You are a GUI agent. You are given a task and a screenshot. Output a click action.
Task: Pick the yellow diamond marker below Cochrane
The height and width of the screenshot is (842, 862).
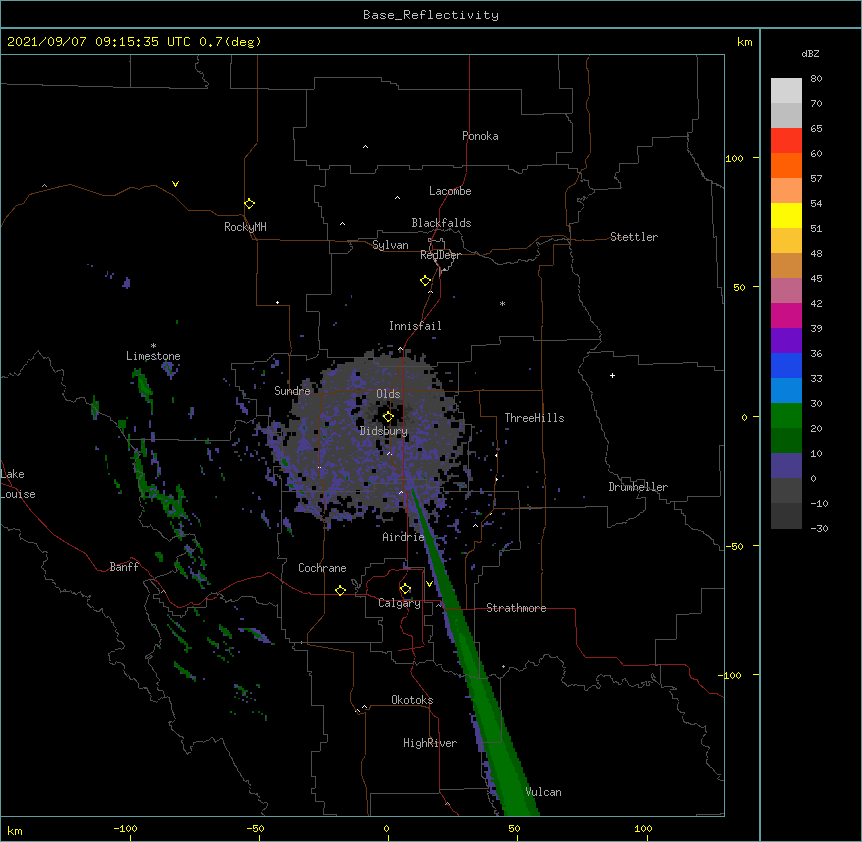(340, 590)
